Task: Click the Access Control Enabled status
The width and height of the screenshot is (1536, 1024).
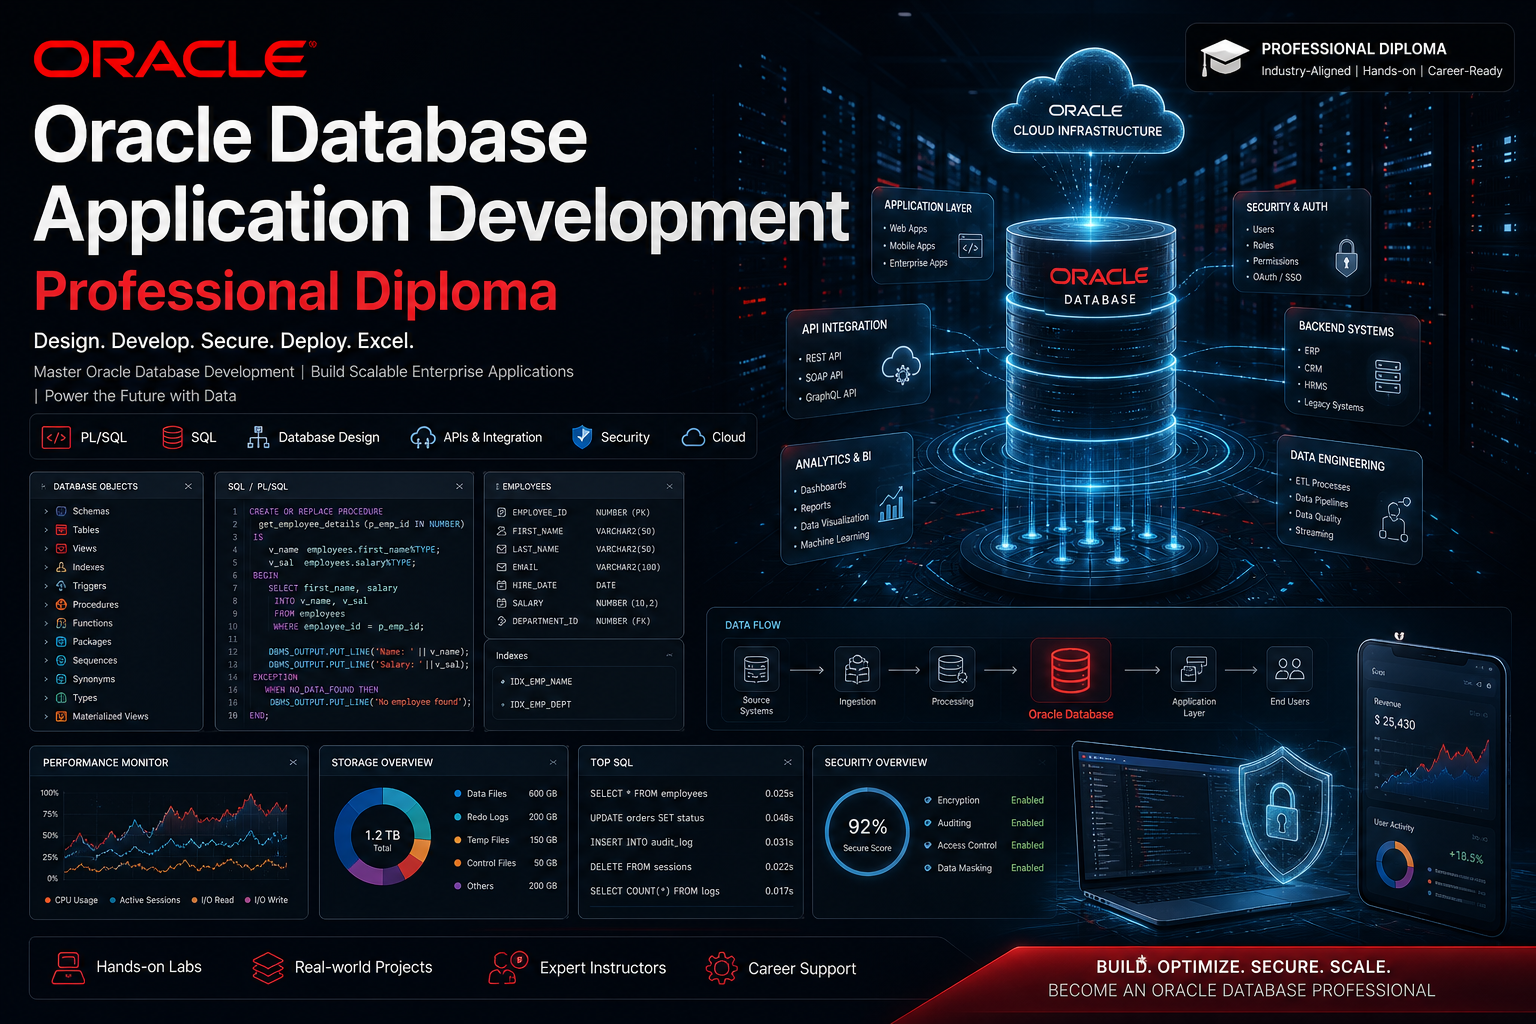Action: (x=1027, y=845)
